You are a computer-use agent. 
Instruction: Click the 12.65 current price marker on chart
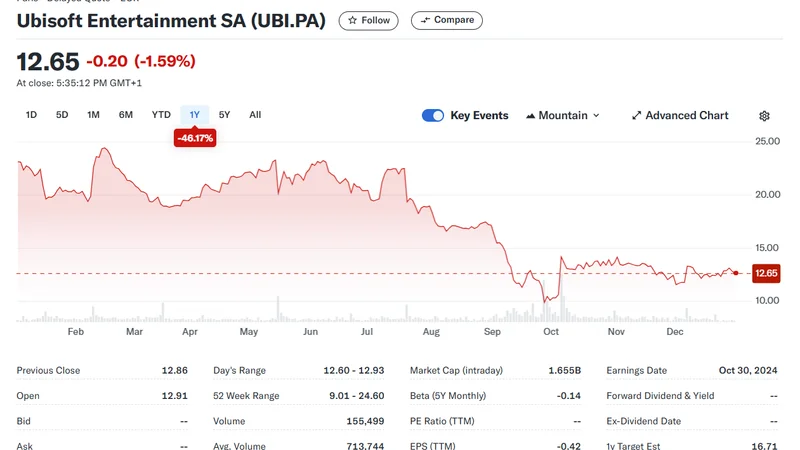point(766,273)
